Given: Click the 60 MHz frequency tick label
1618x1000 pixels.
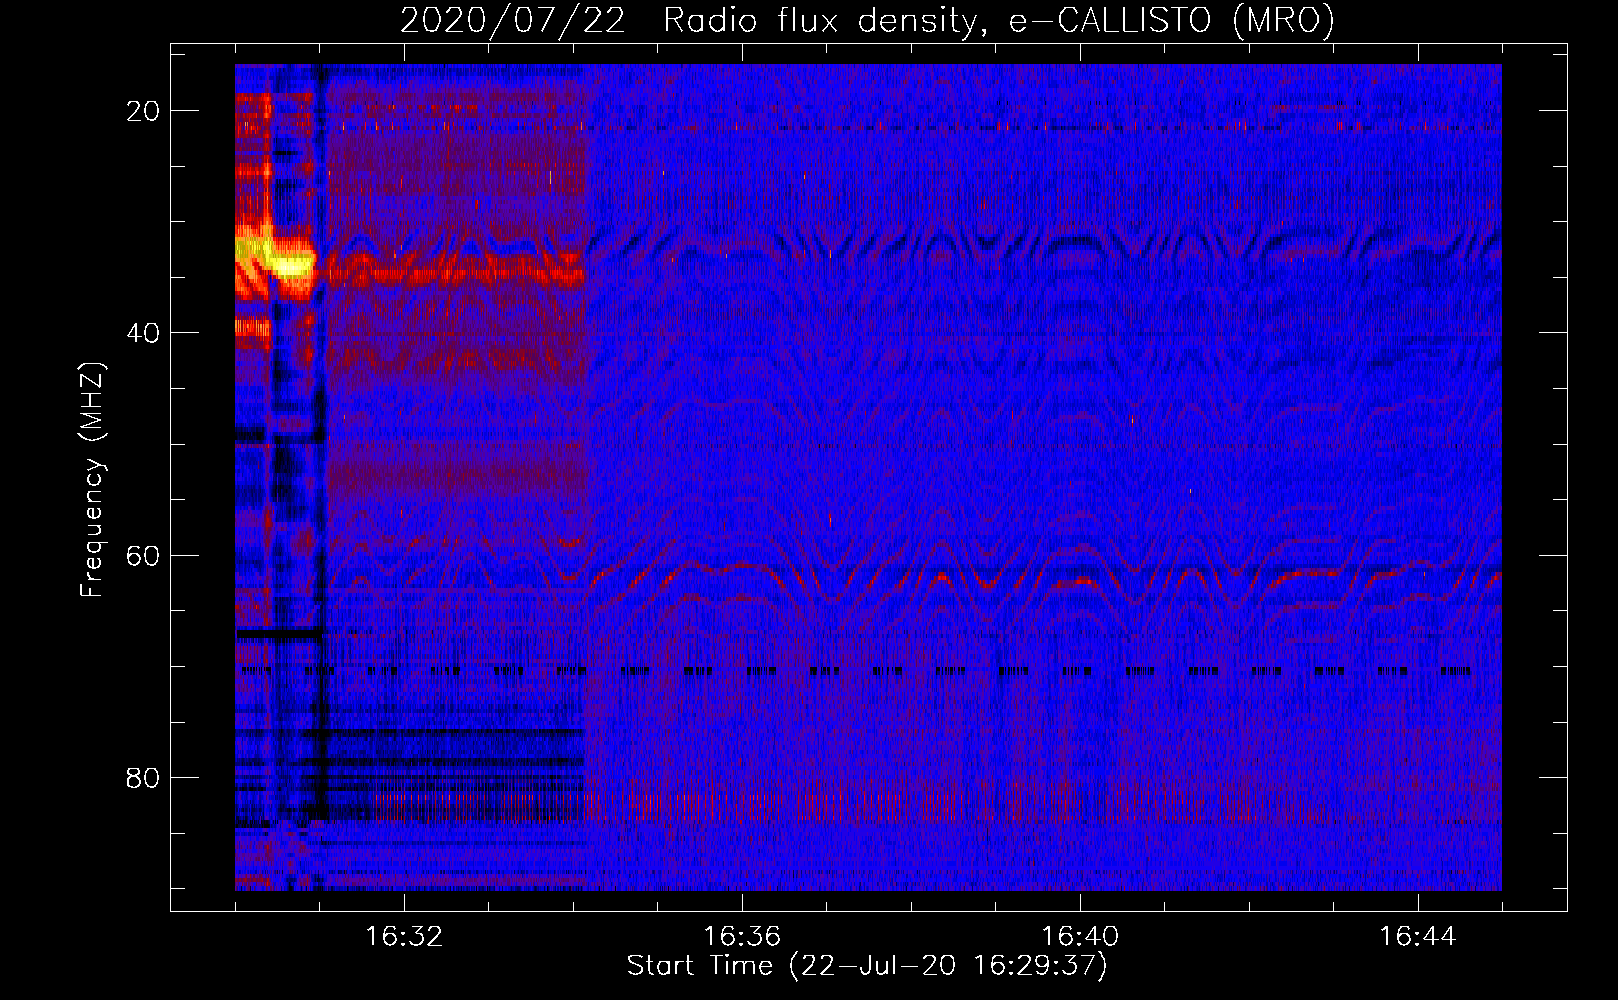Looking at the screenshot, I should click(143, 555).
